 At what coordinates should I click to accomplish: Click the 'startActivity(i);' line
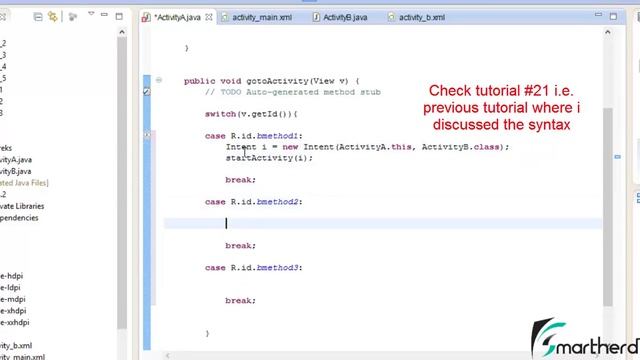pos(269,158)
